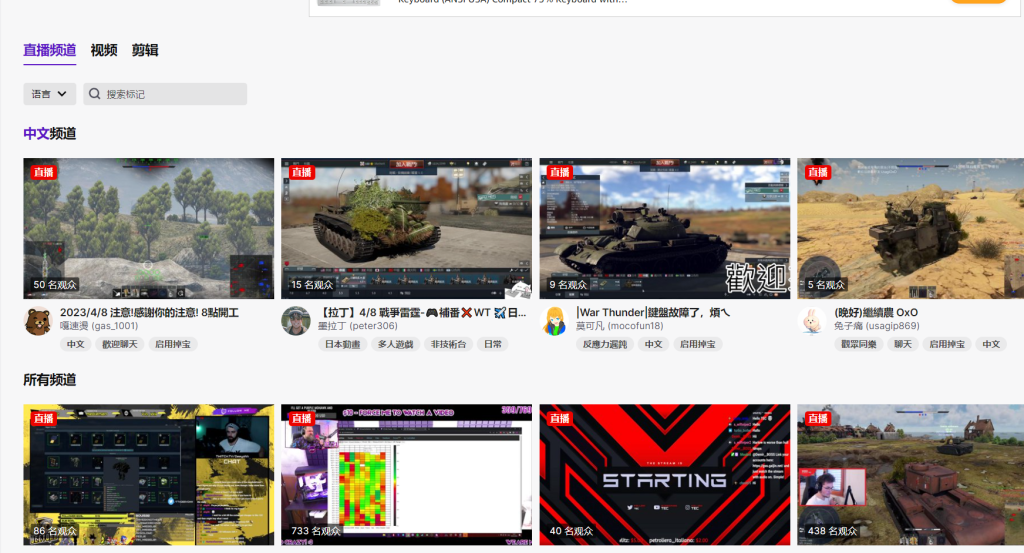This screenshot has width=1024, height=553.
Task: Open peter306 stream thumbnail with 15 viewers
Action: 406,229
